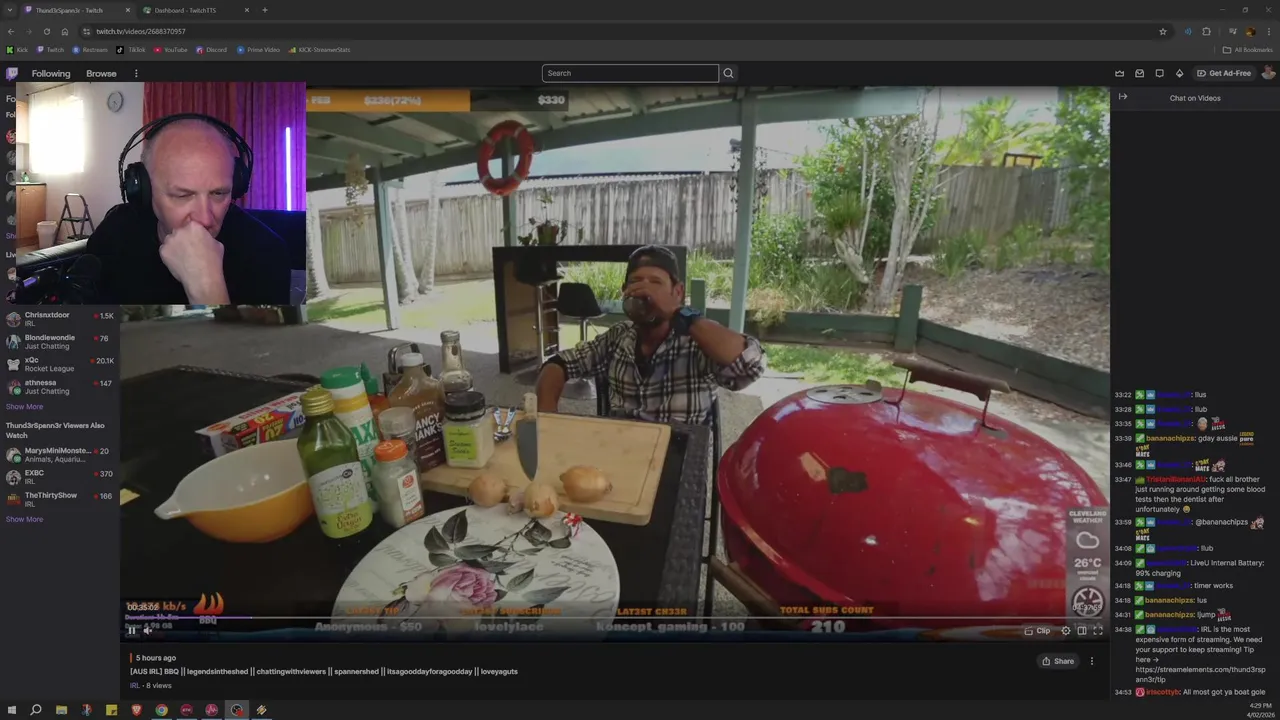
Task: Create a Clip from the video
Action: pos(1037,631)
